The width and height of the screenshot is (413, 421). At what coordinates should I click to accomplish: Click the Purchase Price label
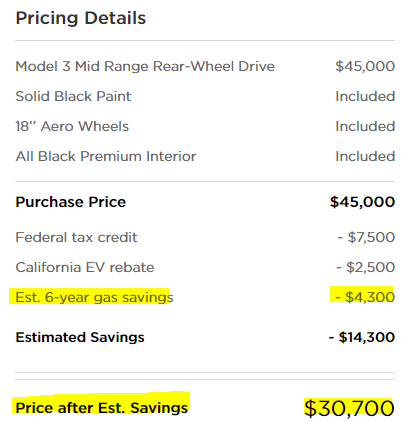[71, 202]
